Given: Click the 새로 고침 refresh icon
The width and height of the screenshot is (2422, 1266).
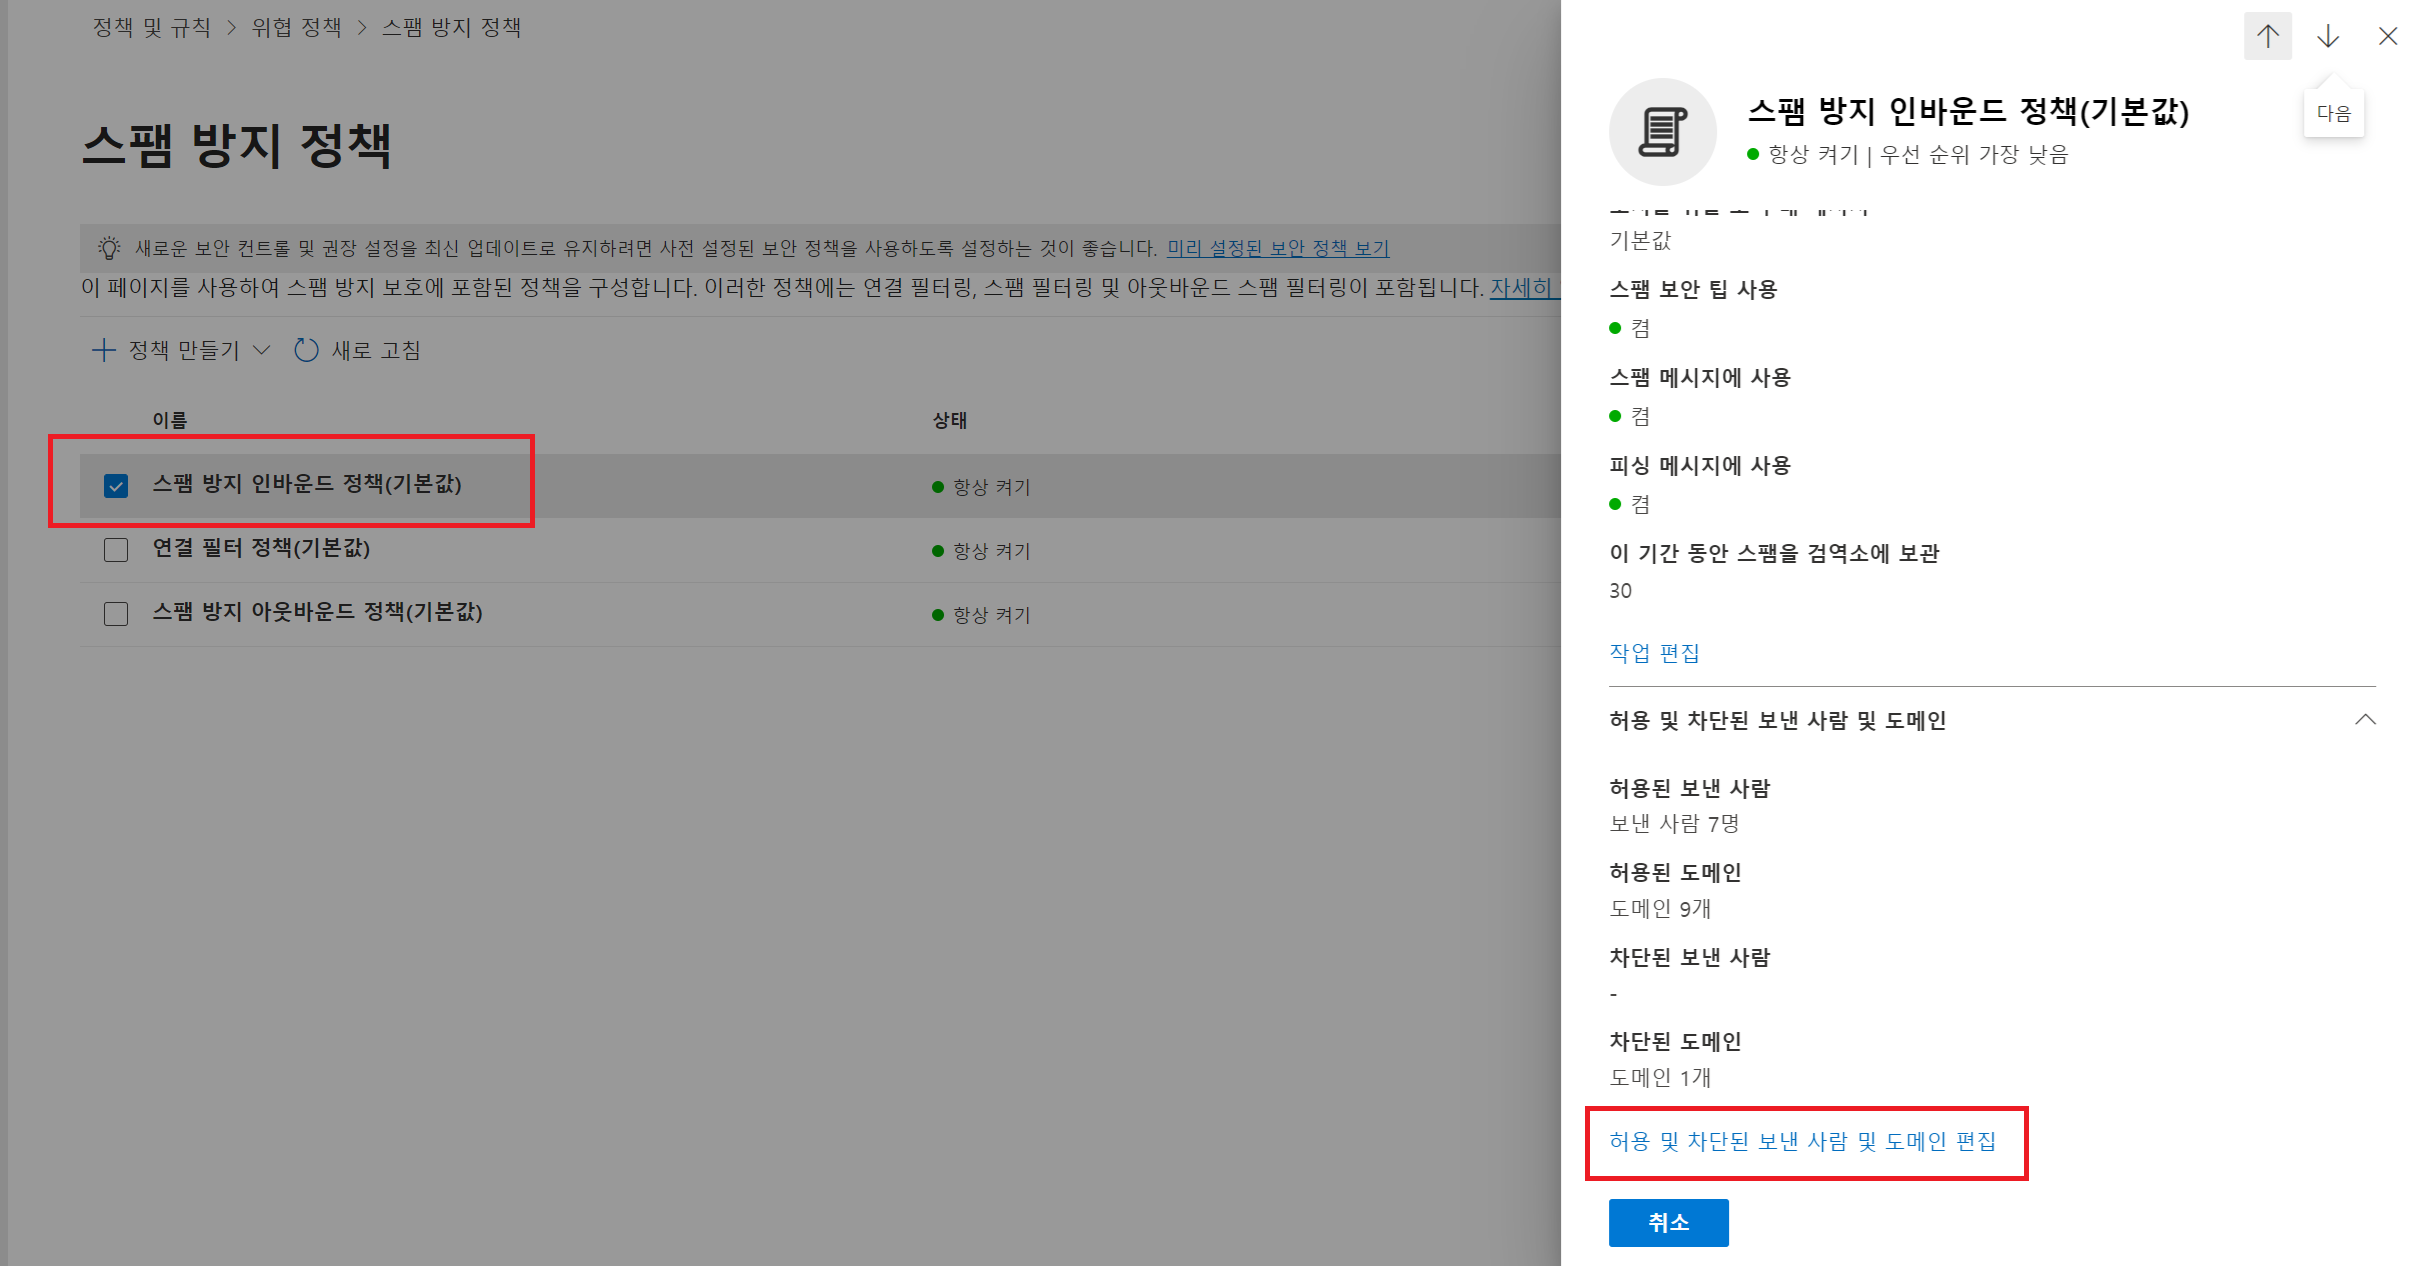Looking at the screenshot, I should (x=306, y=350).
